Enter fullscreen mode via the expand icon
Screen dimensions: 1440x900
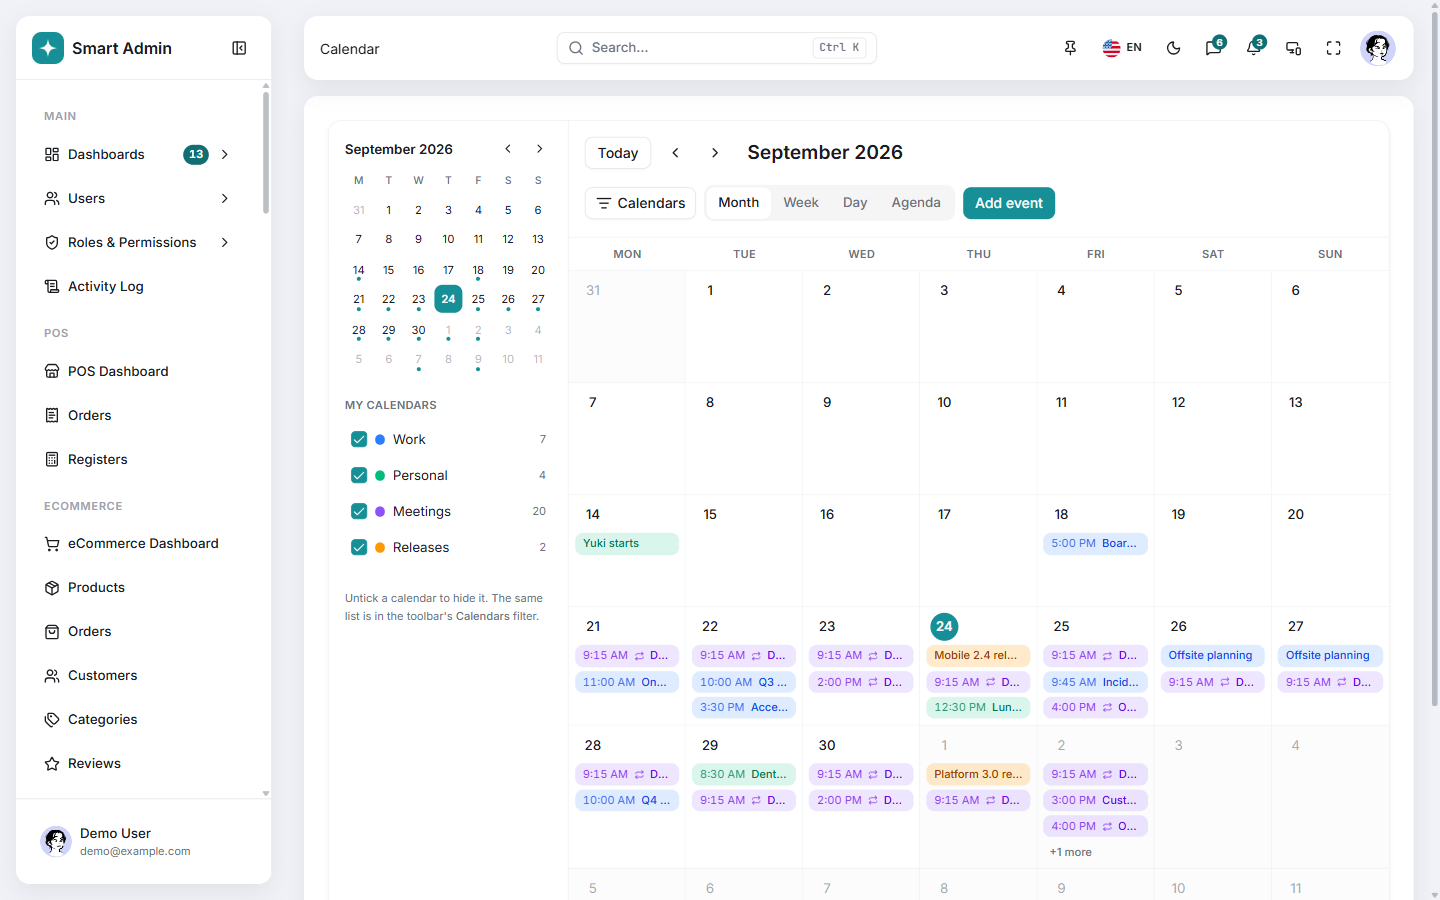tap(1334, 48)
